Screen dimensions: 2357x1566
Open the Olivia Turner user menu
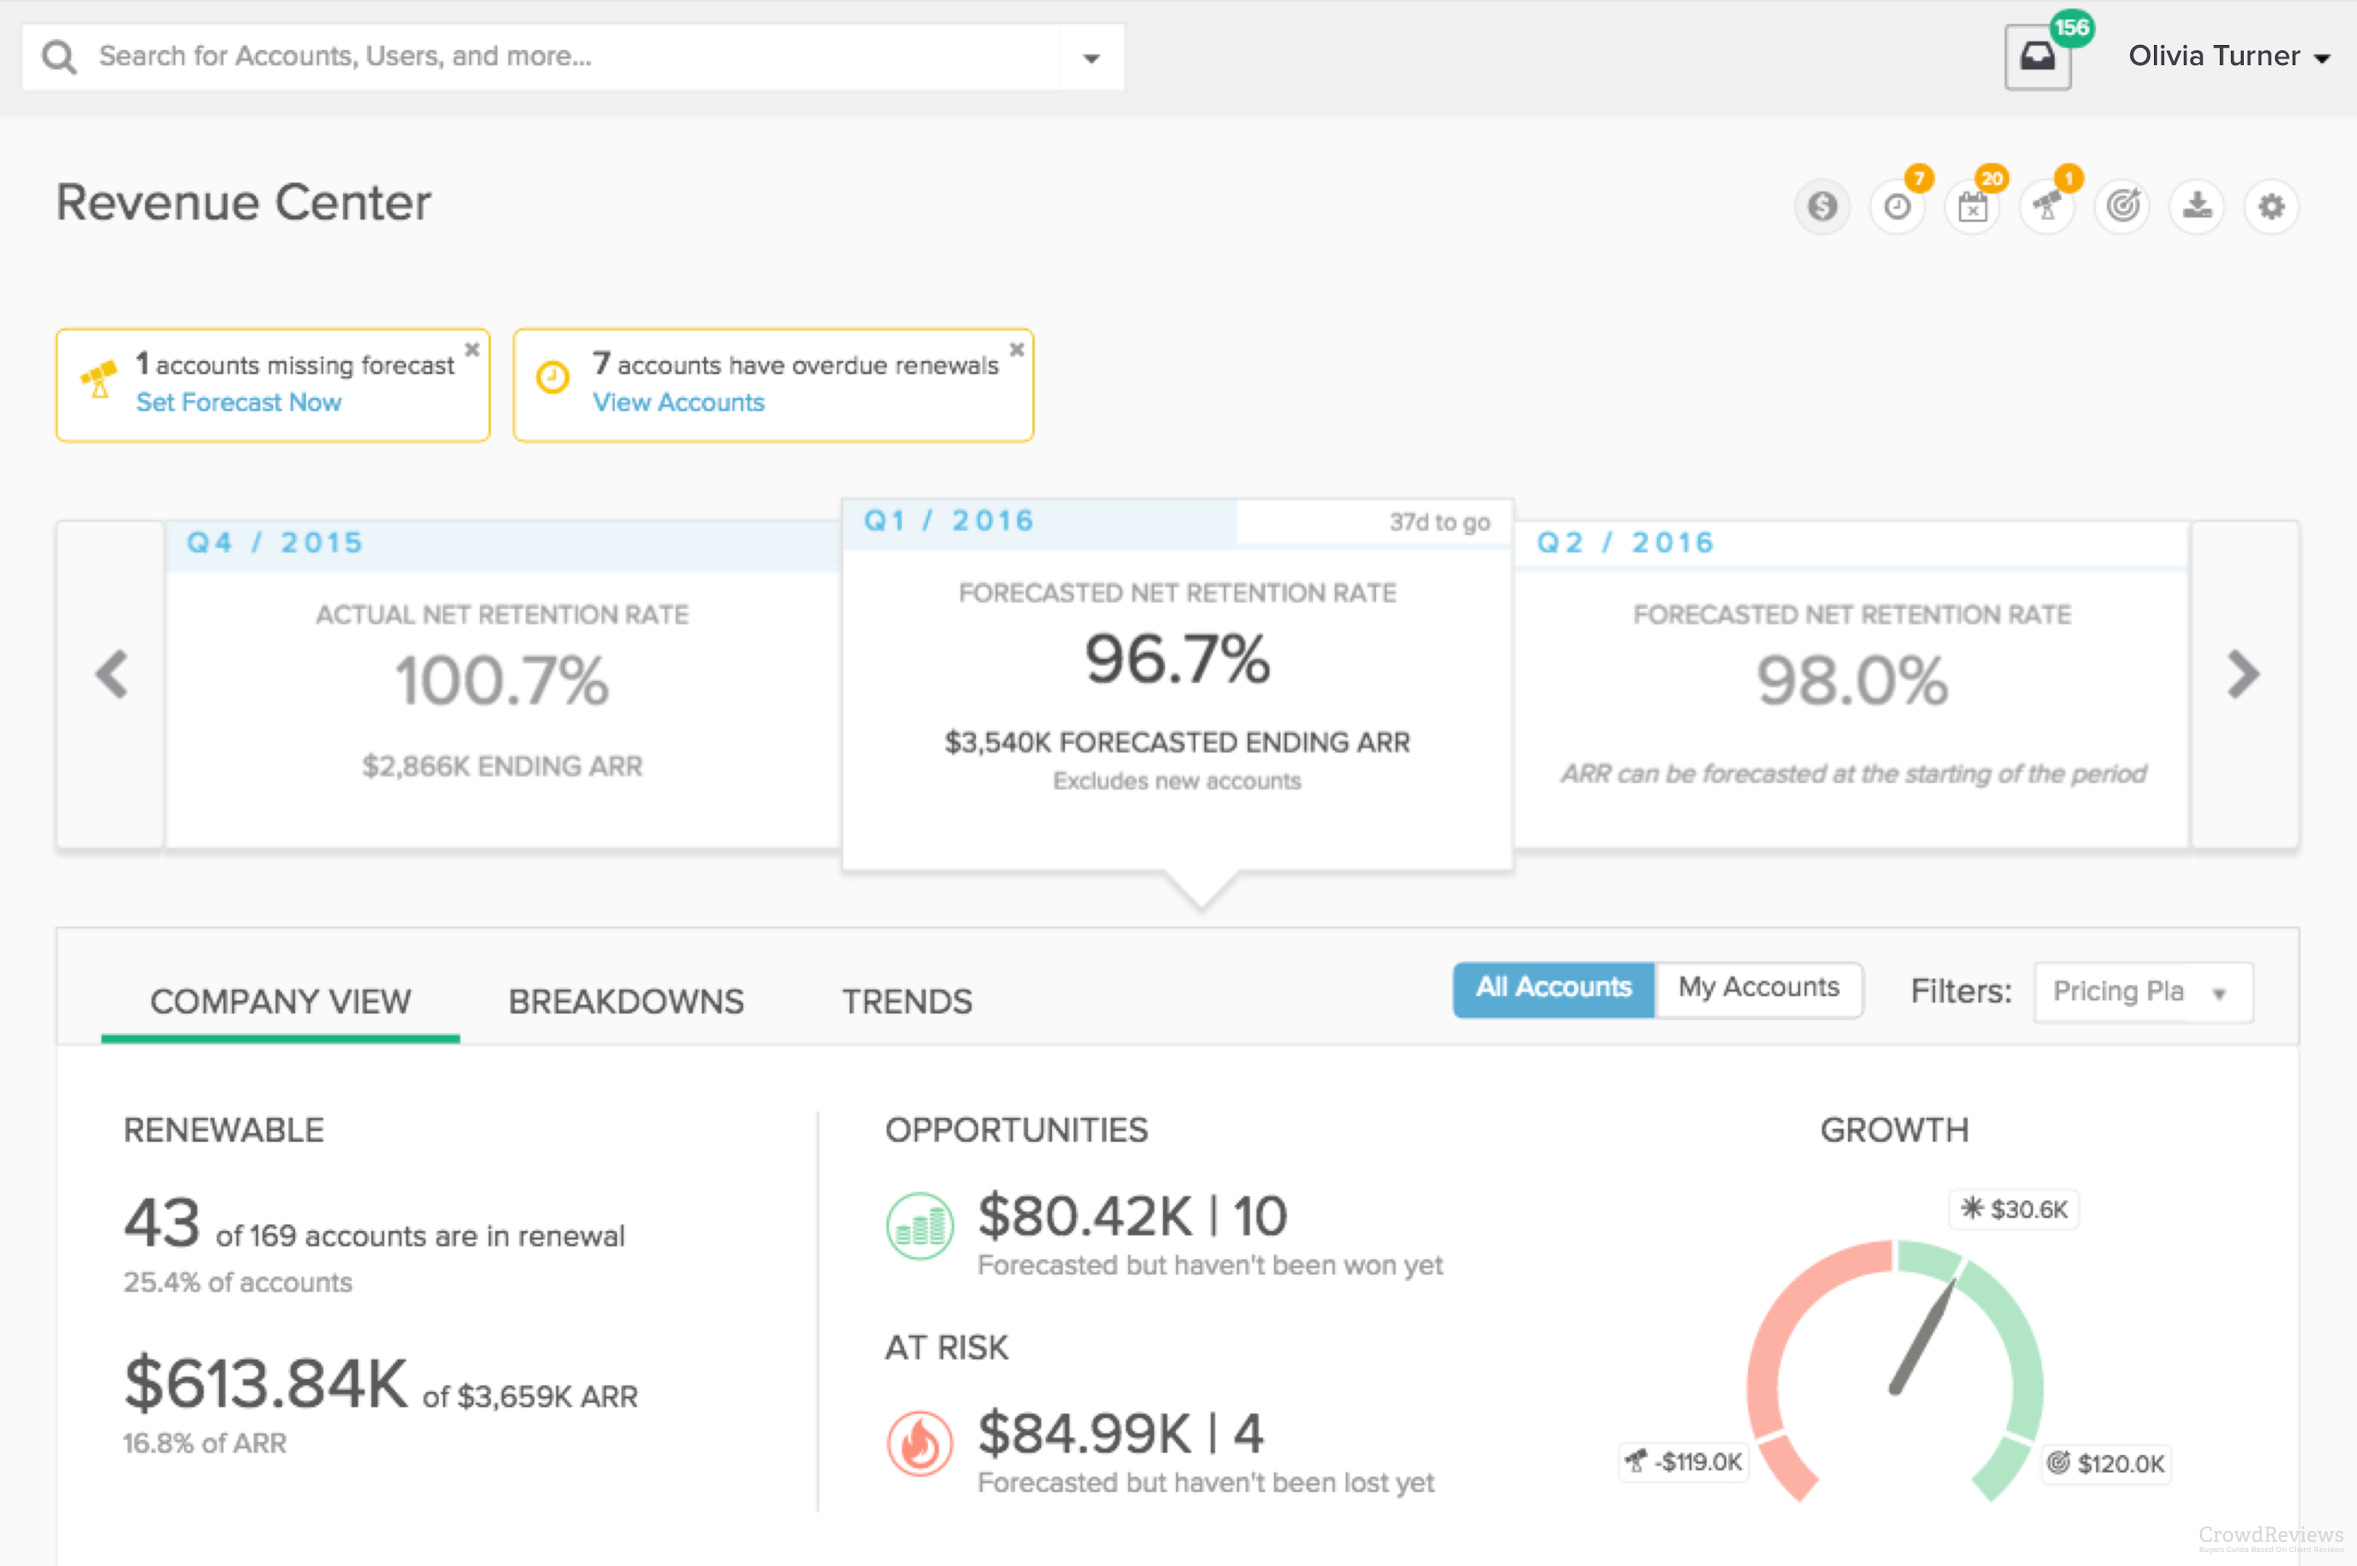(2229, 56)
